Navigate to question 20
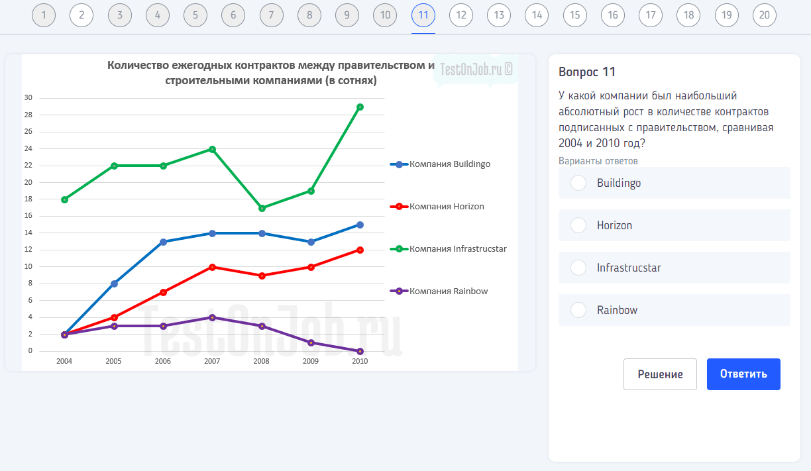Viewport: 811px width, 471px height. click(x=764, y=15)
